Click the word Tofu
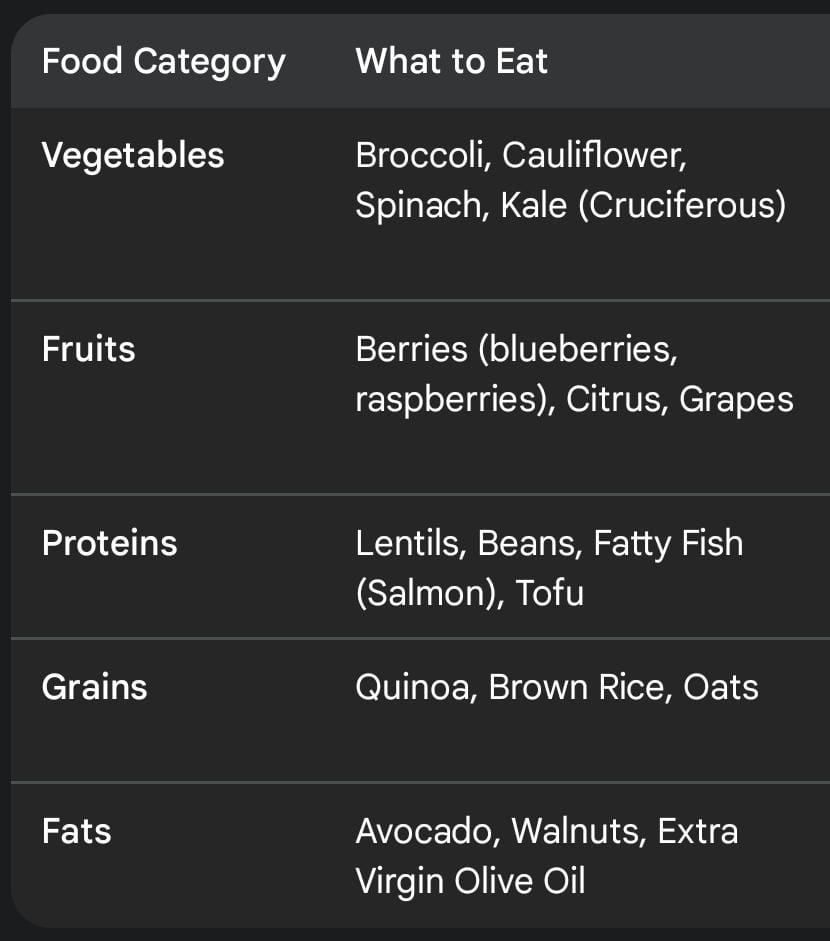 [x=549, y=594]
